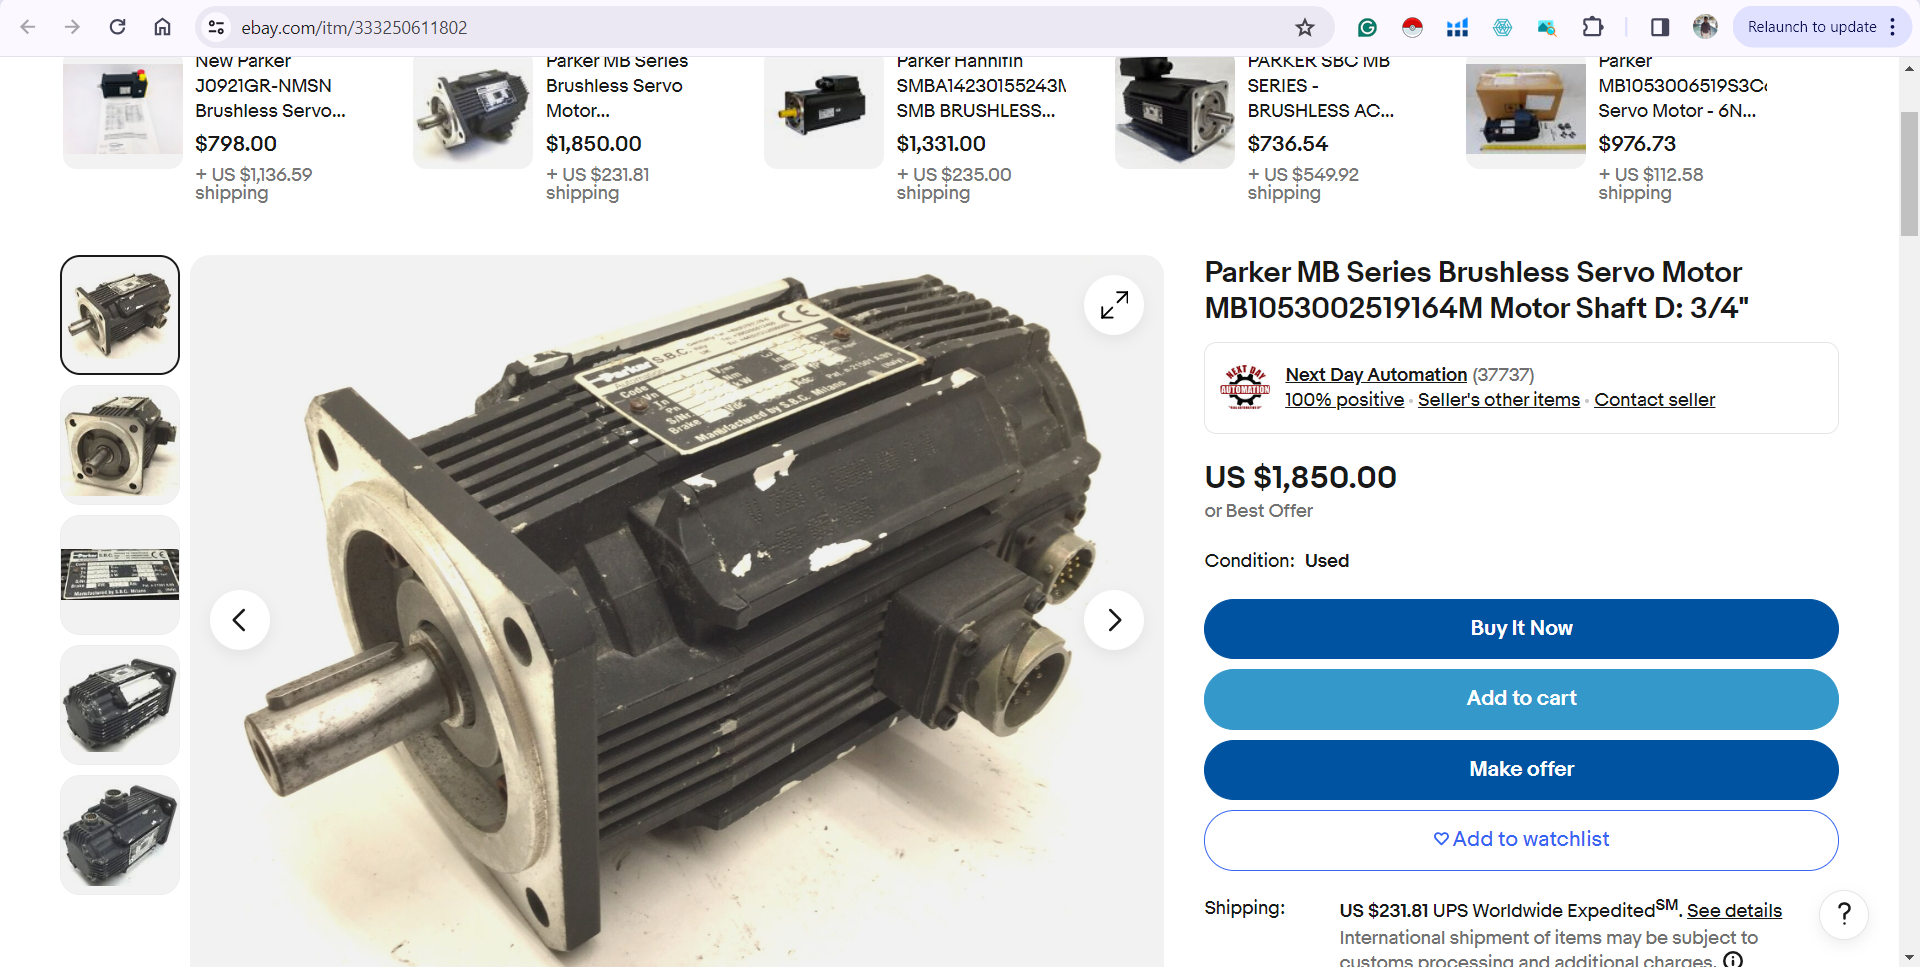1920x967 pixels.
Task: Open shipping See details link
Action: pos(1734,911)
